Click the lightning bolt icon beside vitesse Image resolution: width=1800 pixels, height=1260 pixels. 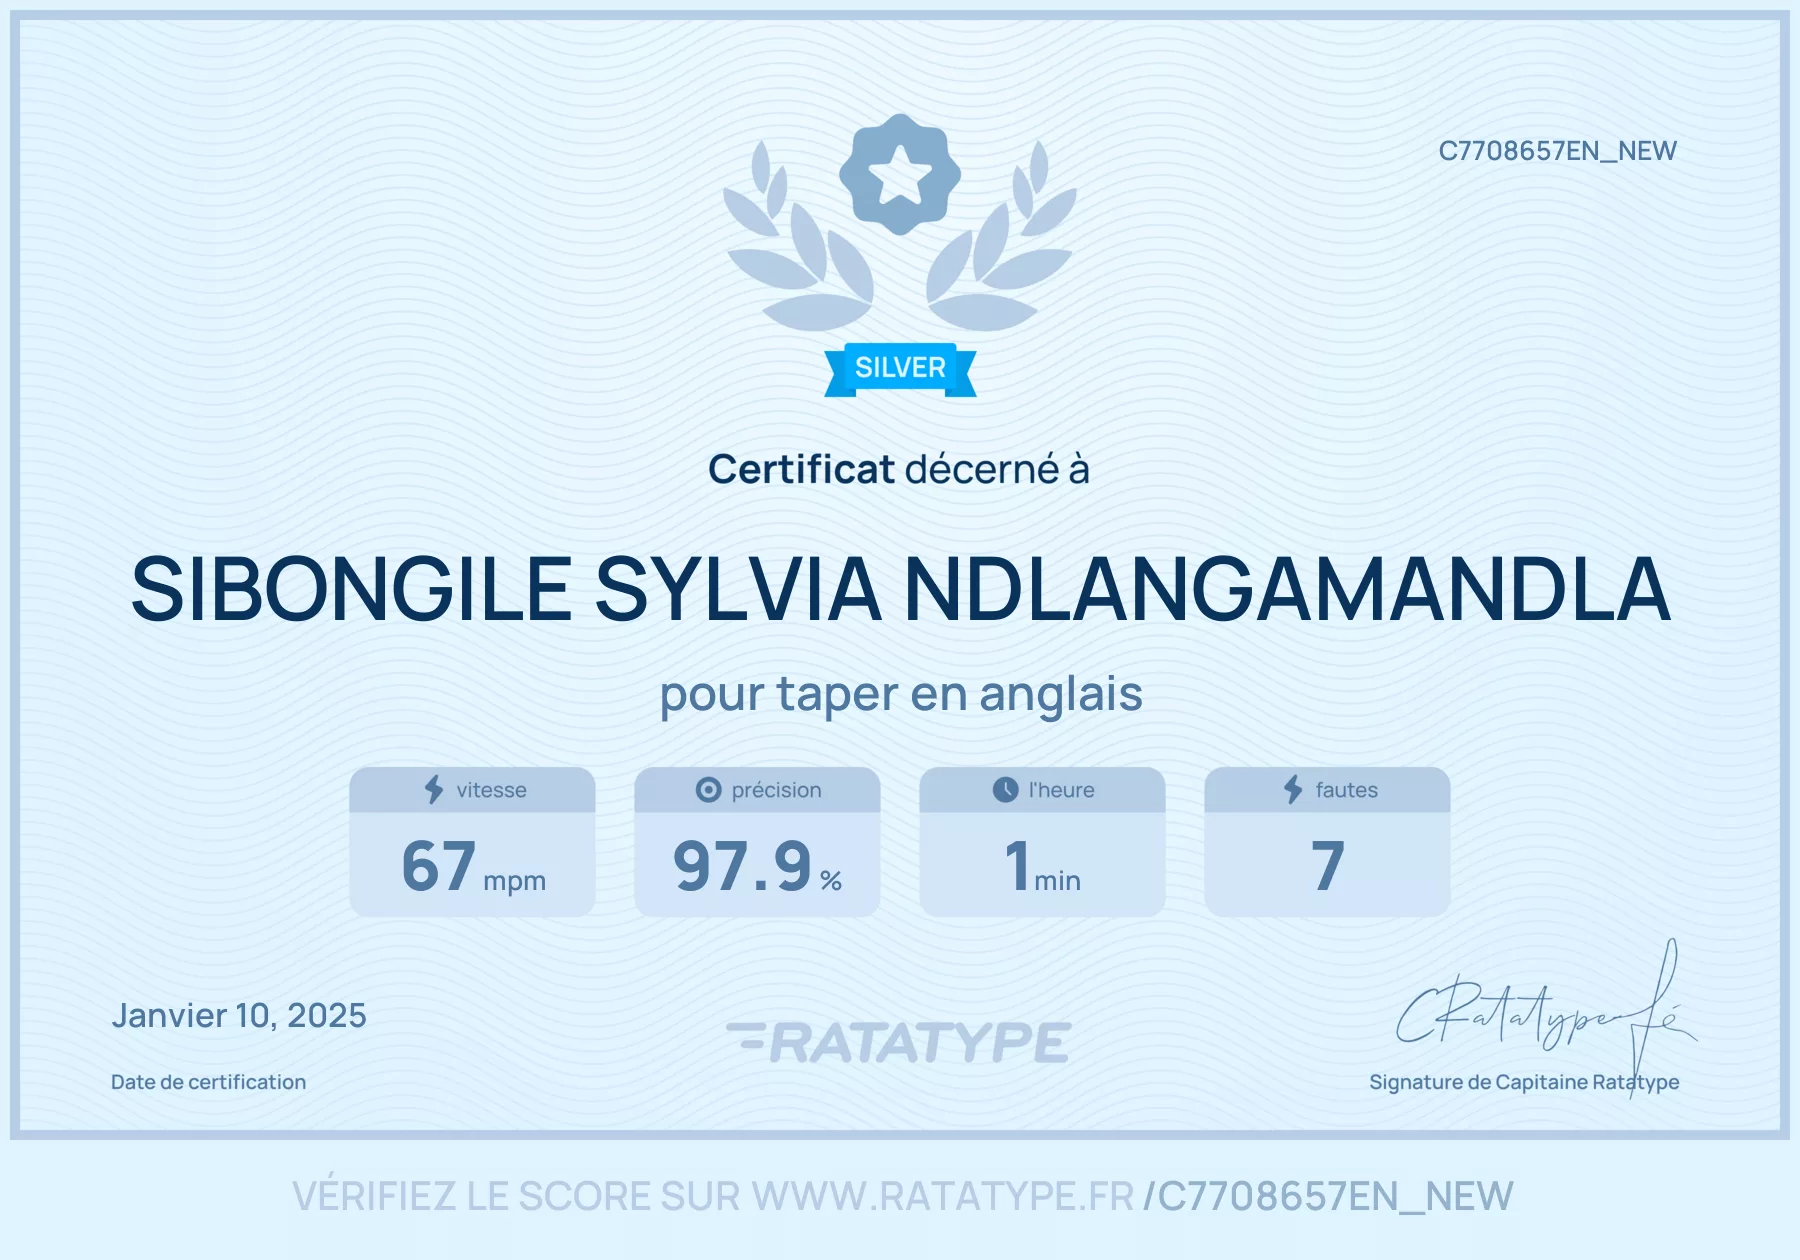pyautogui.click(x=434, y=789)
